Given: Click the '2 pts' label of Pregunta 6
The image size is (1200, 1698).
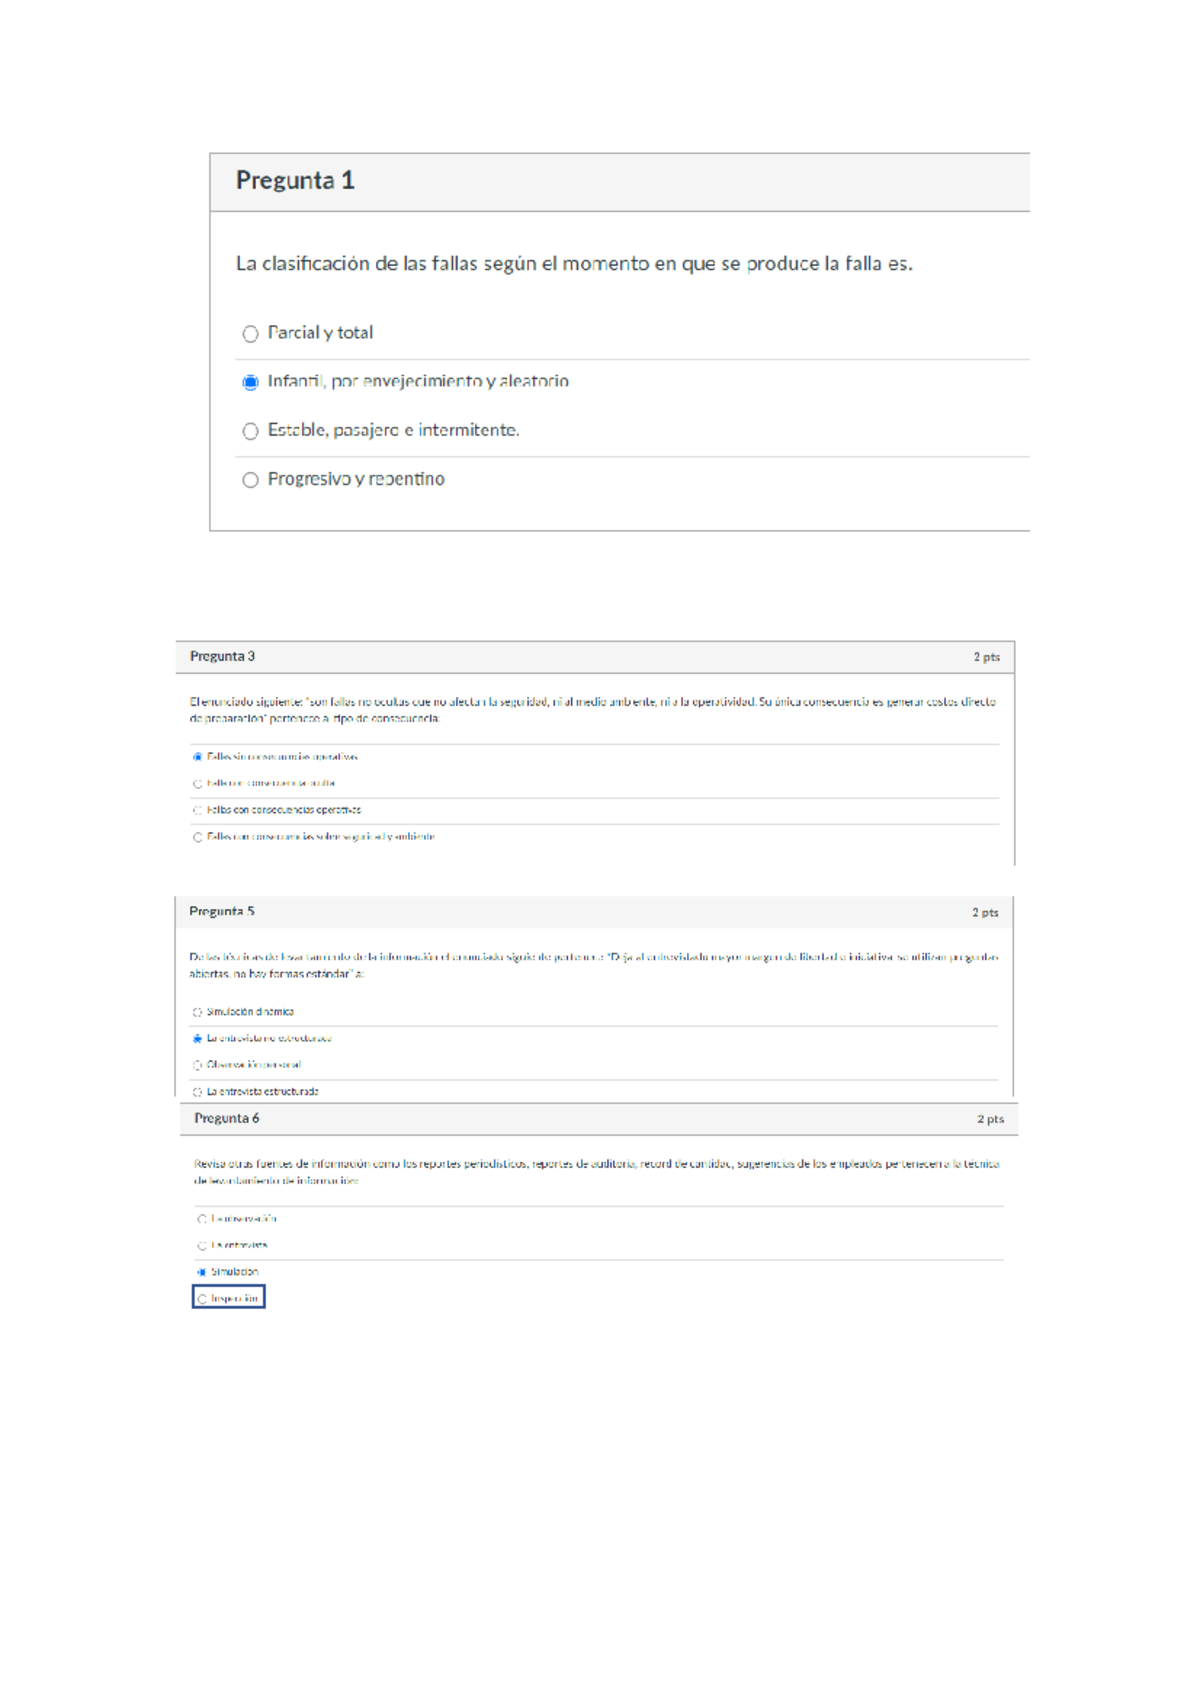Looking at the screenshot, I should 990,1119.
